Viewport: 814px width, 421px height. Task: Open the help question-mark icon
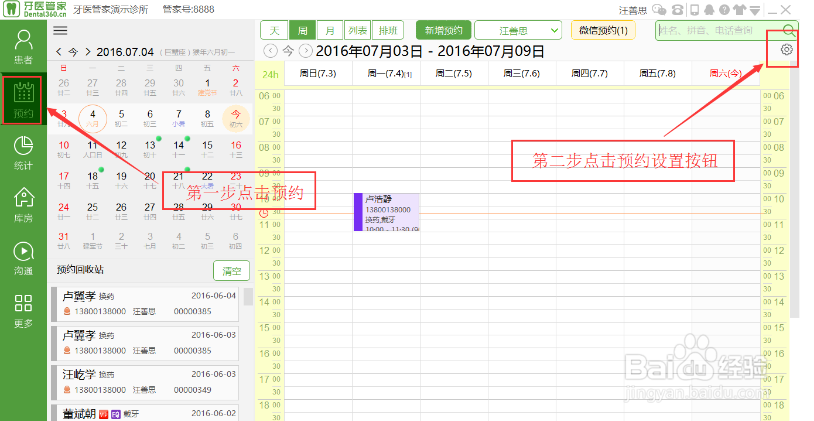coord(724,9)
